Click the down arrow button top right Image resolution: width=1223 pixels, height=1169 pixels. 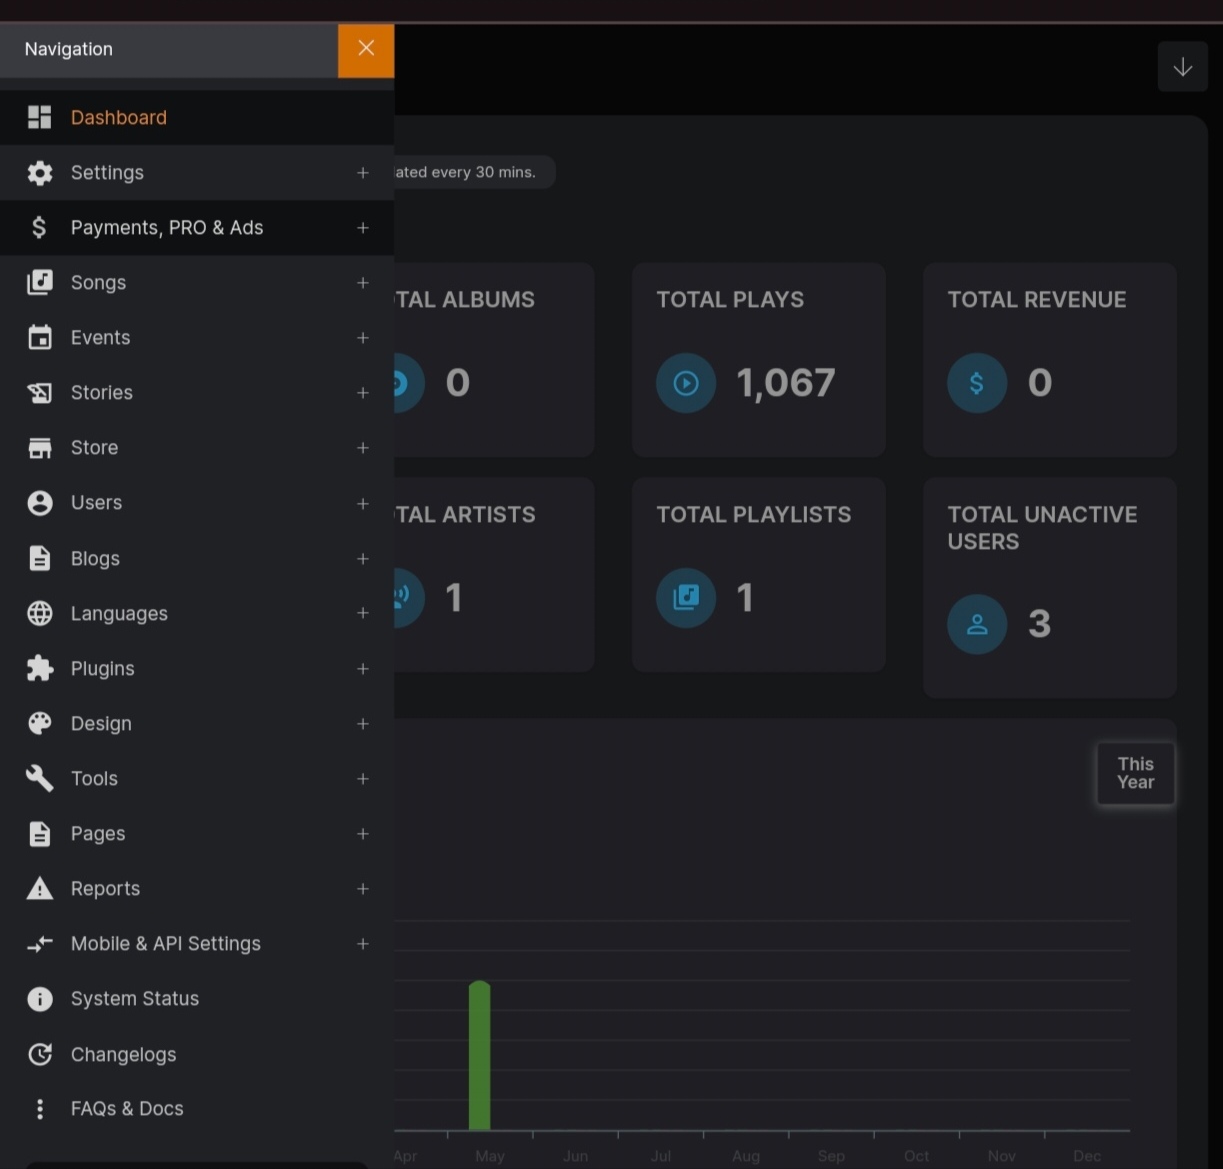click(x=1182, y=67)
